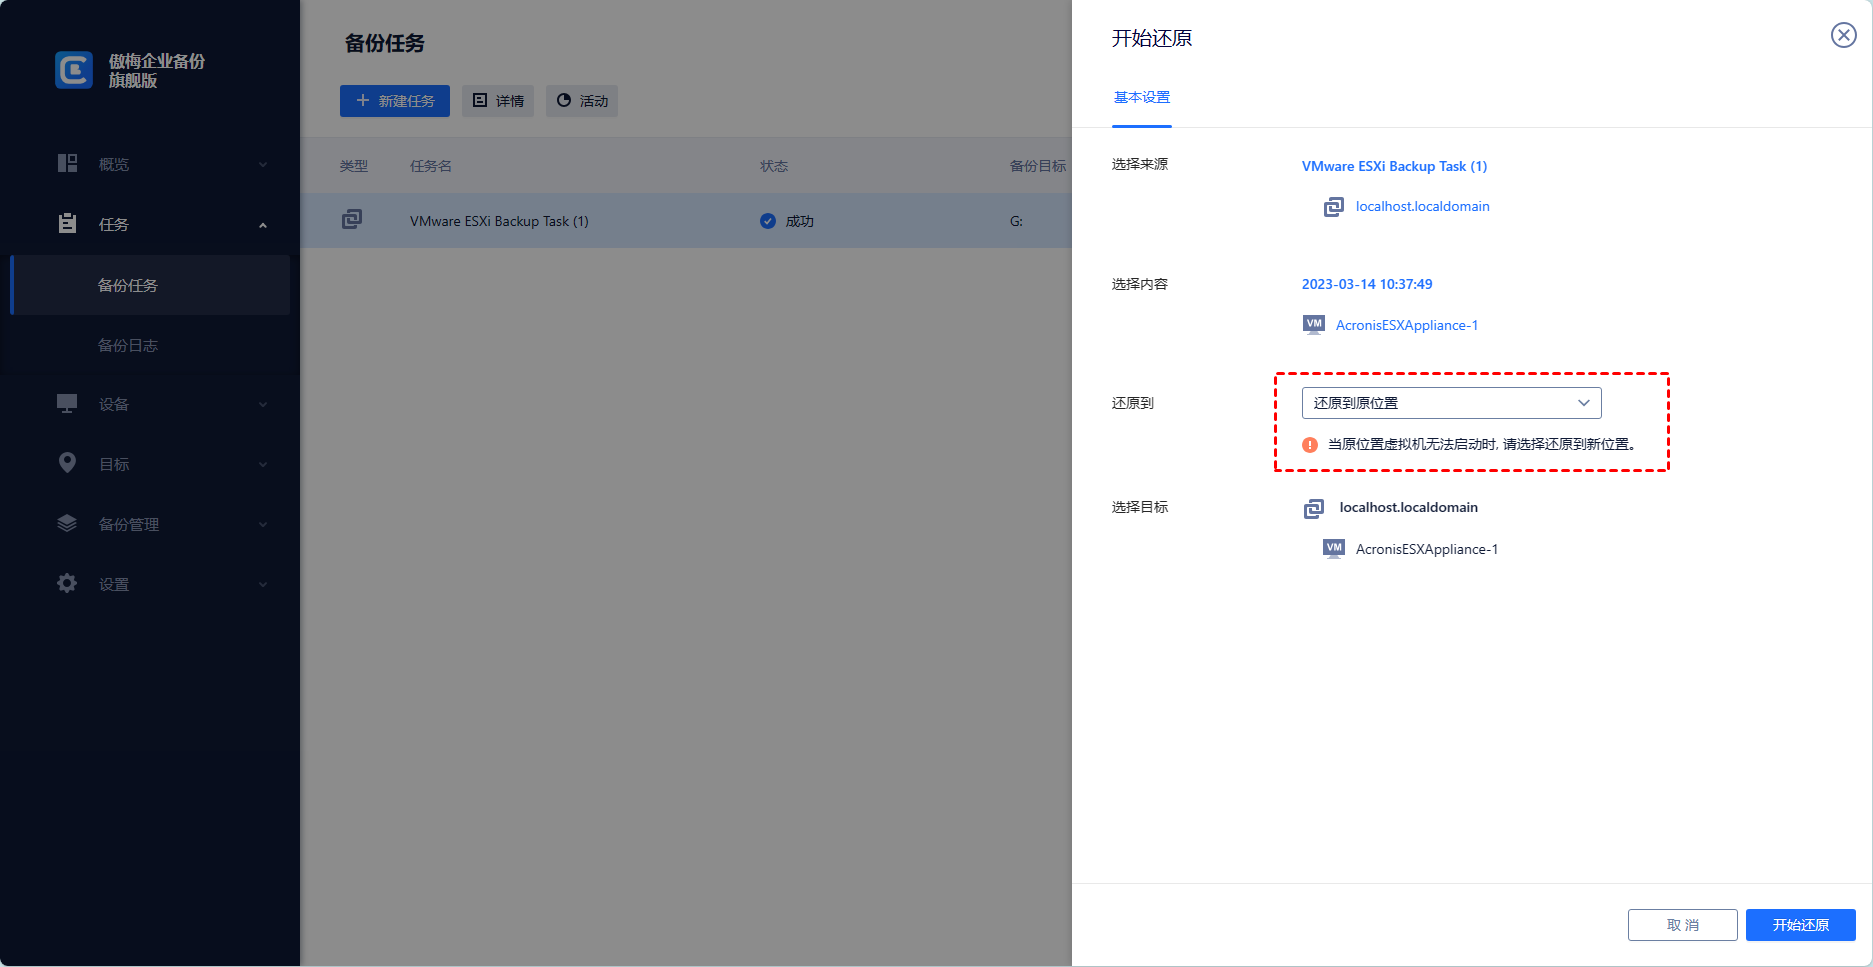Click the backup management layers icon
1873x967 pixels.
pos(67,523)
